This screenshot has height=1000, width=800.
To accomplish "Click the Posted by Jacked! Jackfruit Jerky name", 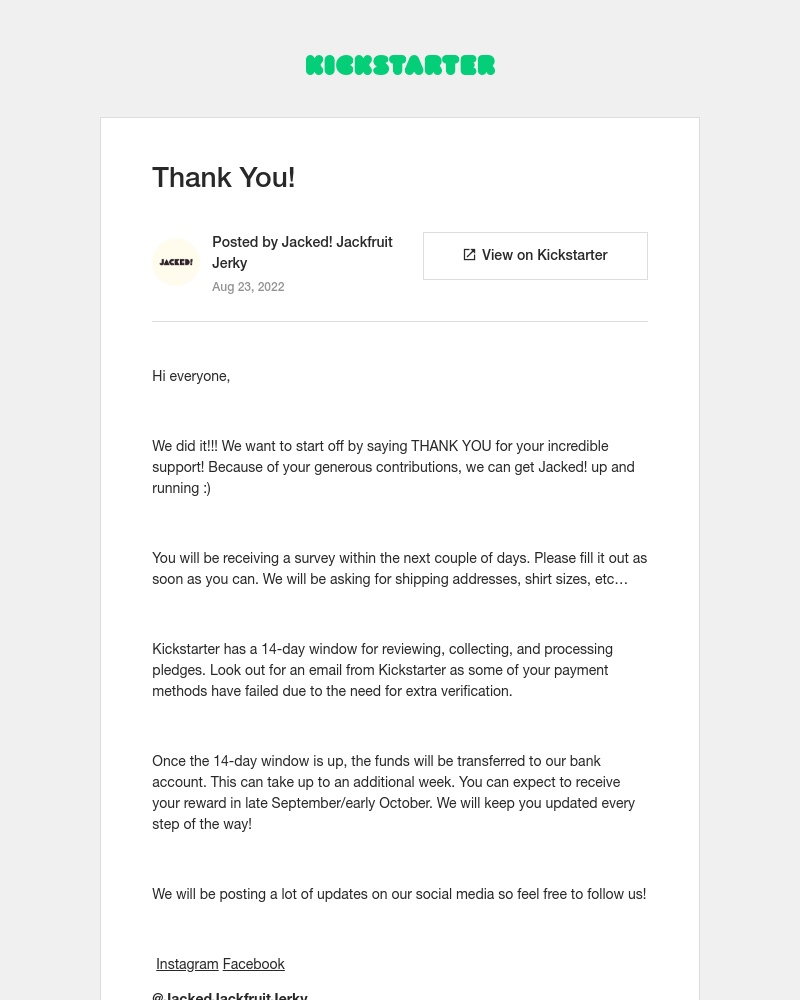I will 302,252.
